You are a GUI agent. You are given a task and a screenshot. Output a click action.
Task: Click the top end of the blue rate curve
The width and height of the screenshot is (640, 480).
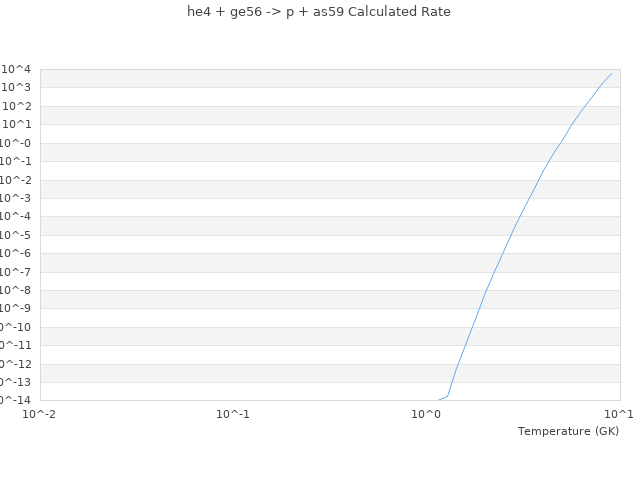(611, 73)
